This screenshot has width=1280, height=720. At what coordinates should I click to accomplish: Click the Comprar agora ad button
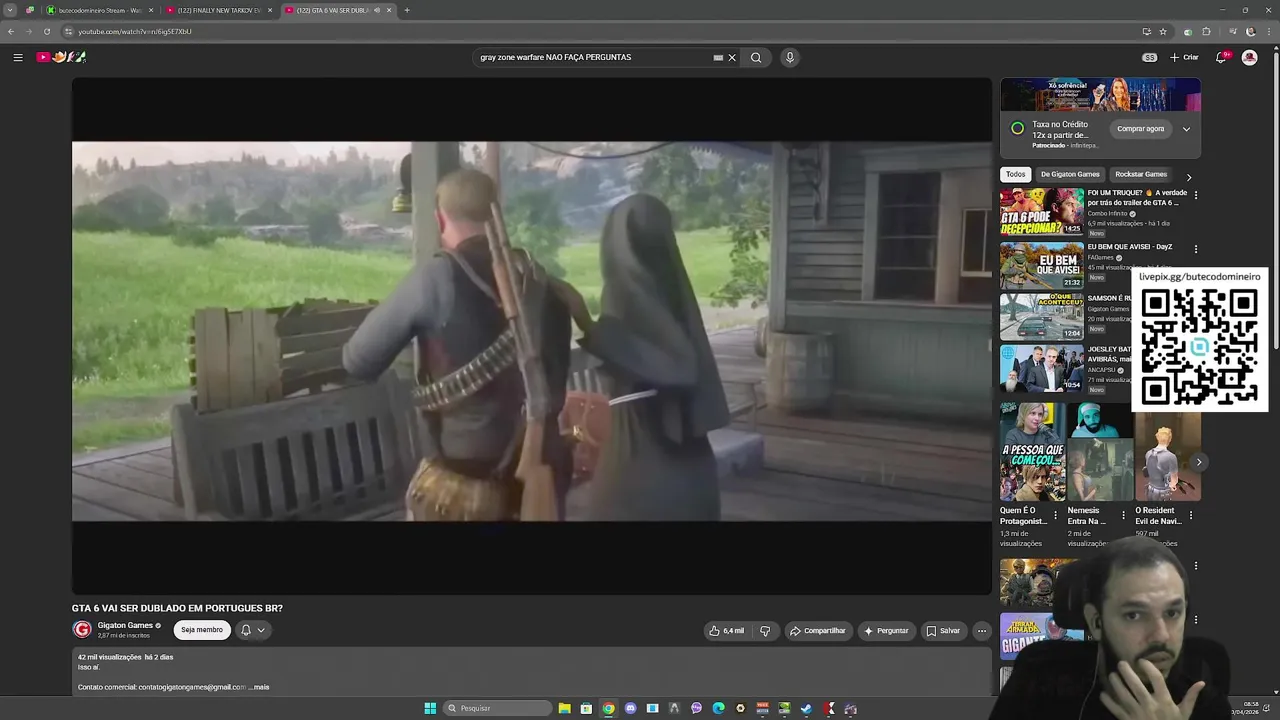pyautogui.click(x=1140, y=129)
